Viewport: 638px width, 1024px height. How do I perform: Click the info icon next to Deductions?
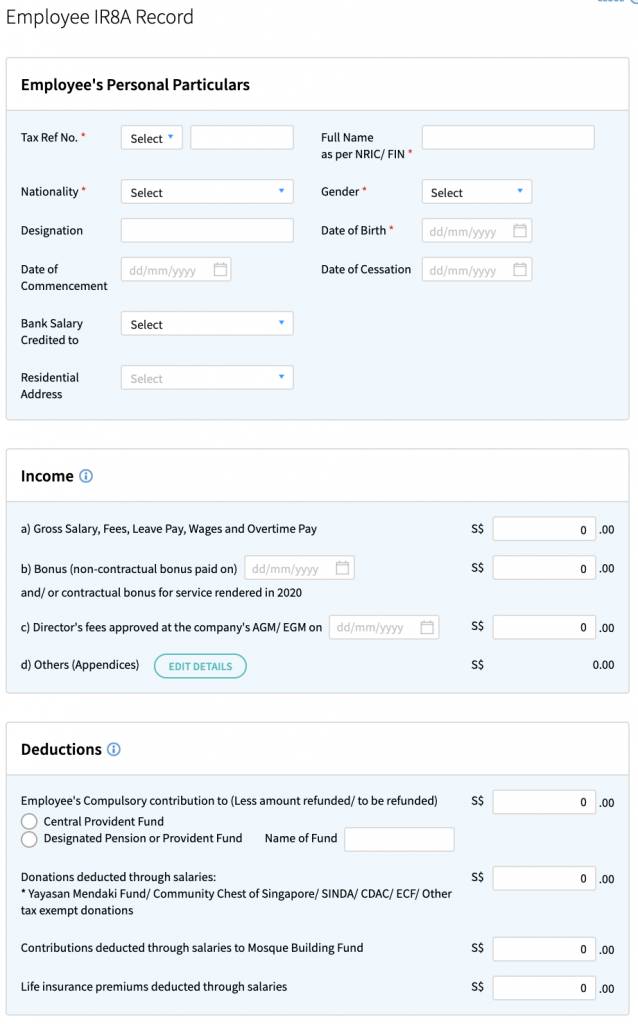(x=114, y=749)
